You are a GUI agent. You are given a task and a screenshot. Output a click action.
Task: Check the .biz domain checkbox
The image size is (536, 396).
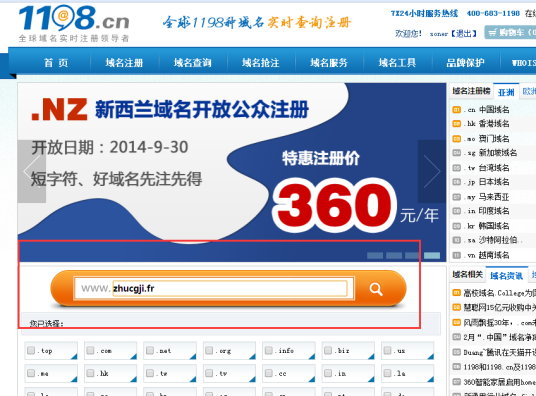(328, 351)
